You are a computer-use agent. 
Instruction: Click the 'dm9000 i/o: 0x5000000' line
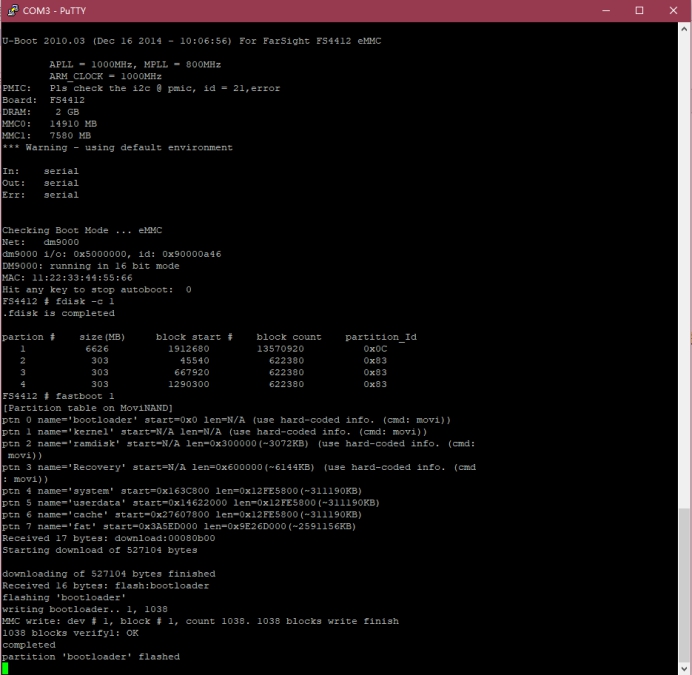pyautogui.click(x=112, y=254)
